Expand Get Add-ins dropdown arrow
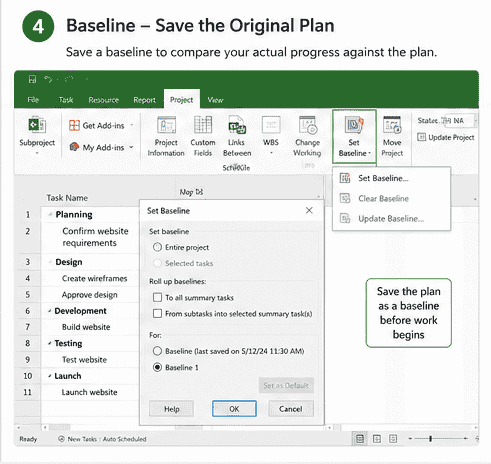491x464 pixels. pyautogui.click(x=132, y=126)
